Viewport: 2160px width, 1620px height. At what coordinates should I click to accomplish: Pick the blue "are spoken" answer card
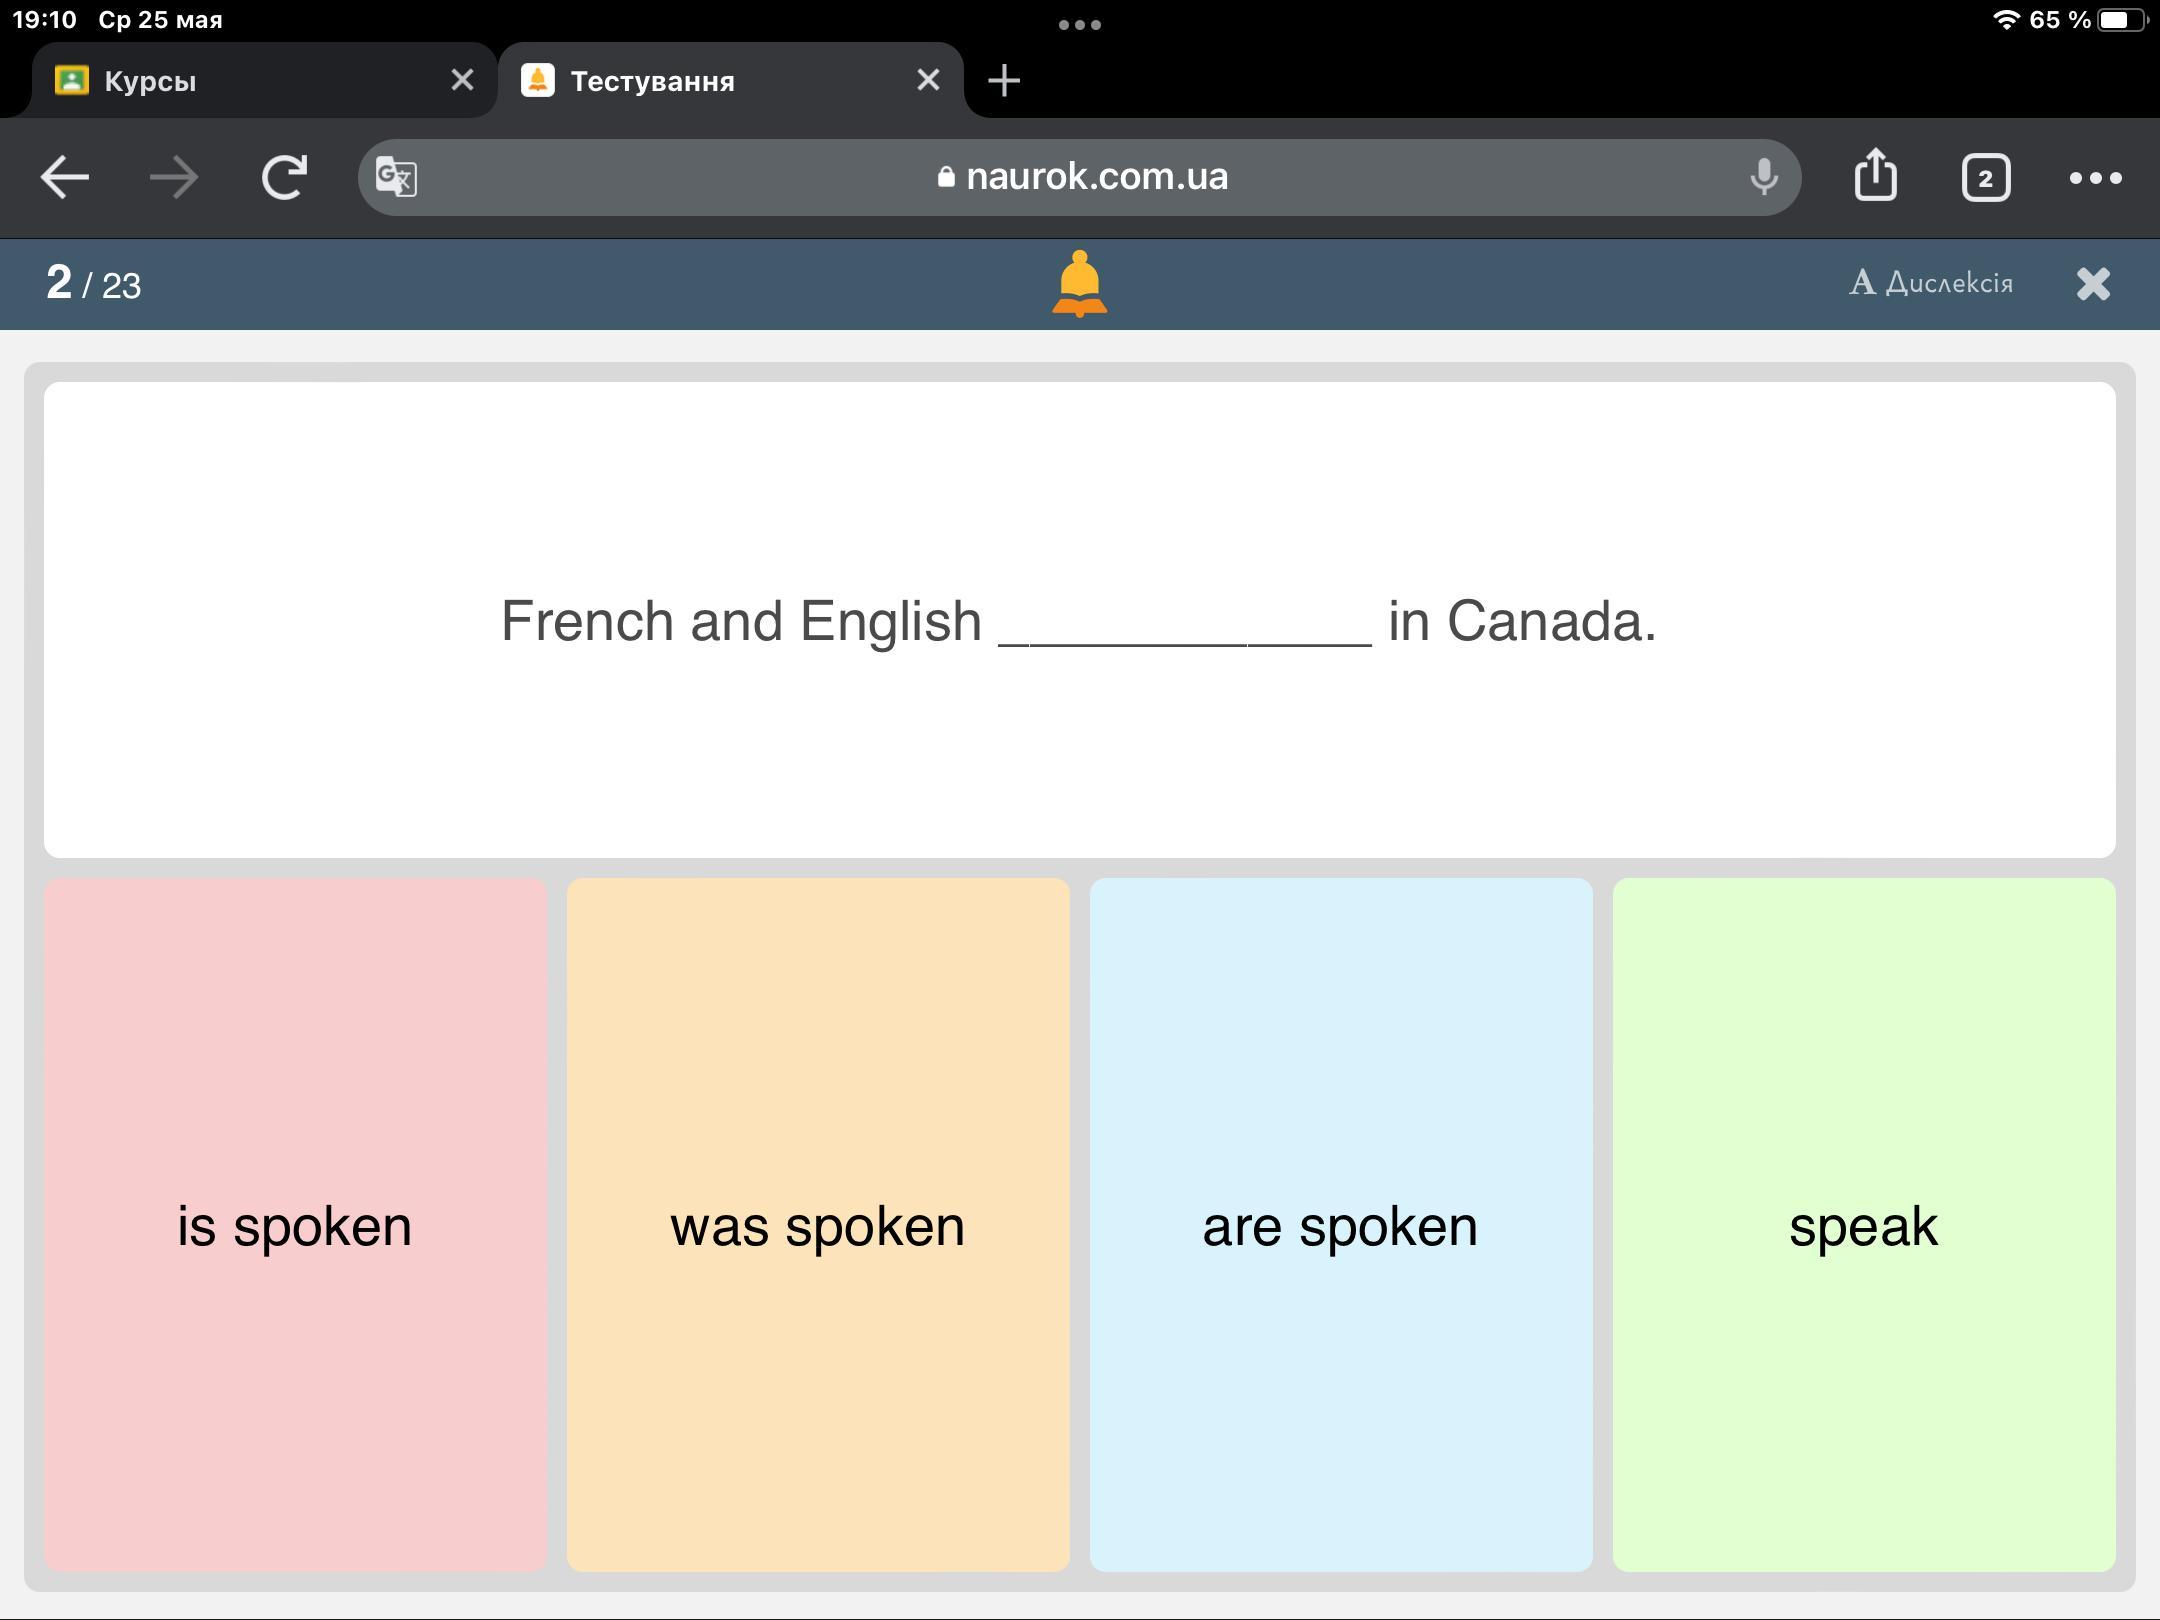(1341, 1225)
